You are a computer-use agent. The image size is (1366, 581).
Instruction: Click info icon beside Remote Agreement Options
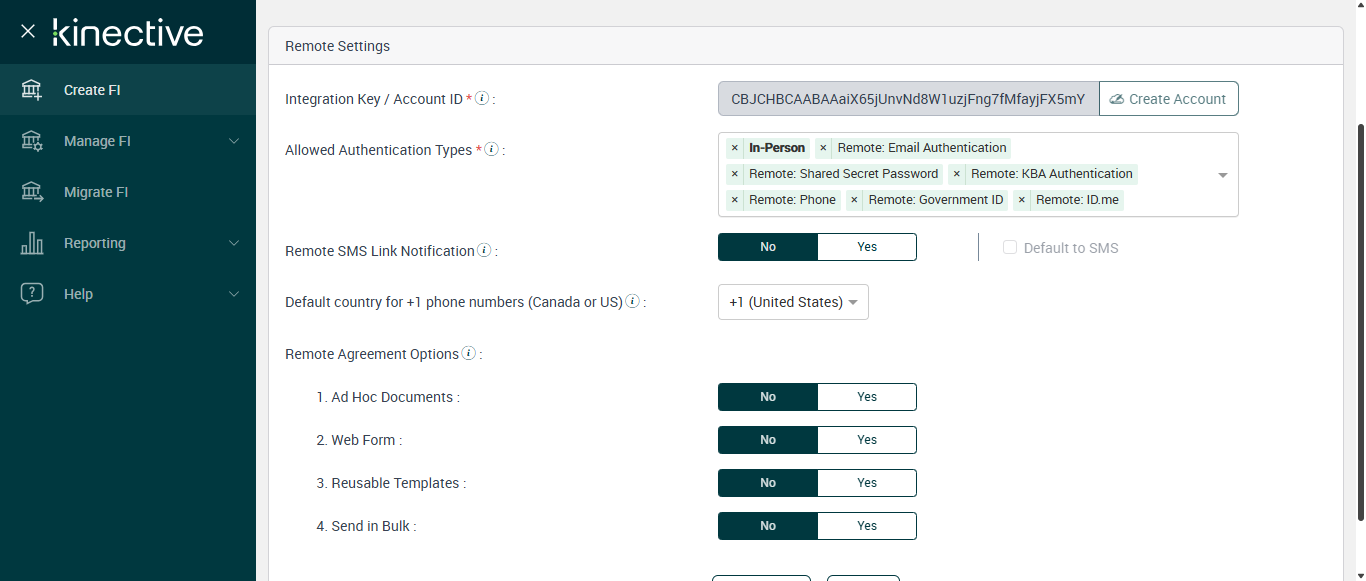click(469, 353)
